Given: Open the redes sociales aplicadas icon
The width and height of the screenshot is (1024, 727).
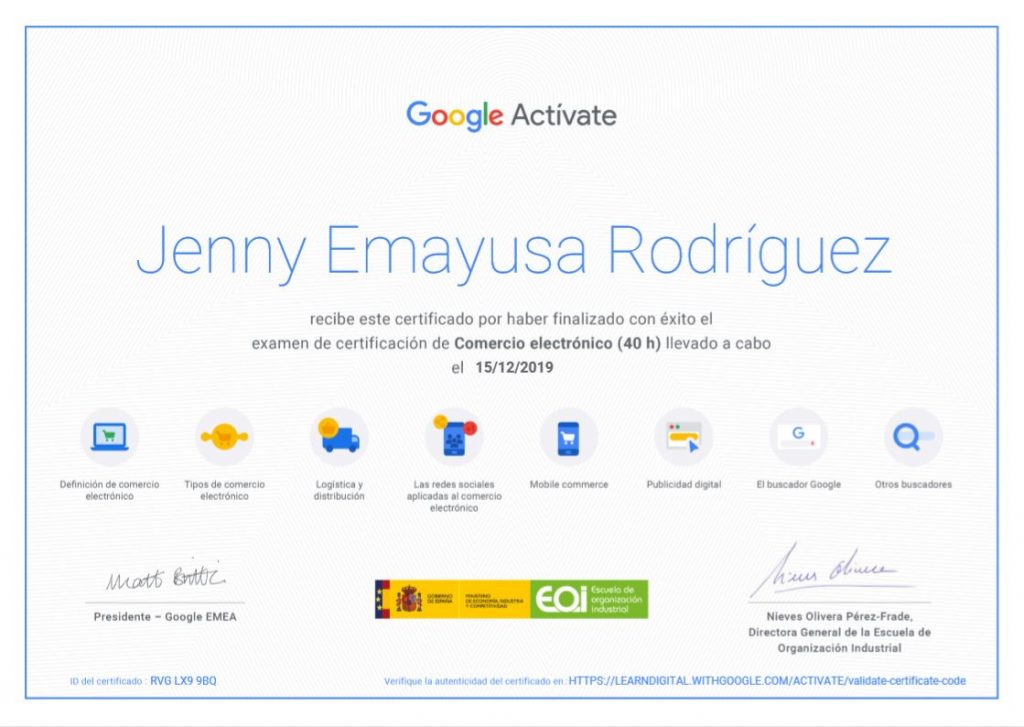Looking at the screenshot, I should [454, 437].
